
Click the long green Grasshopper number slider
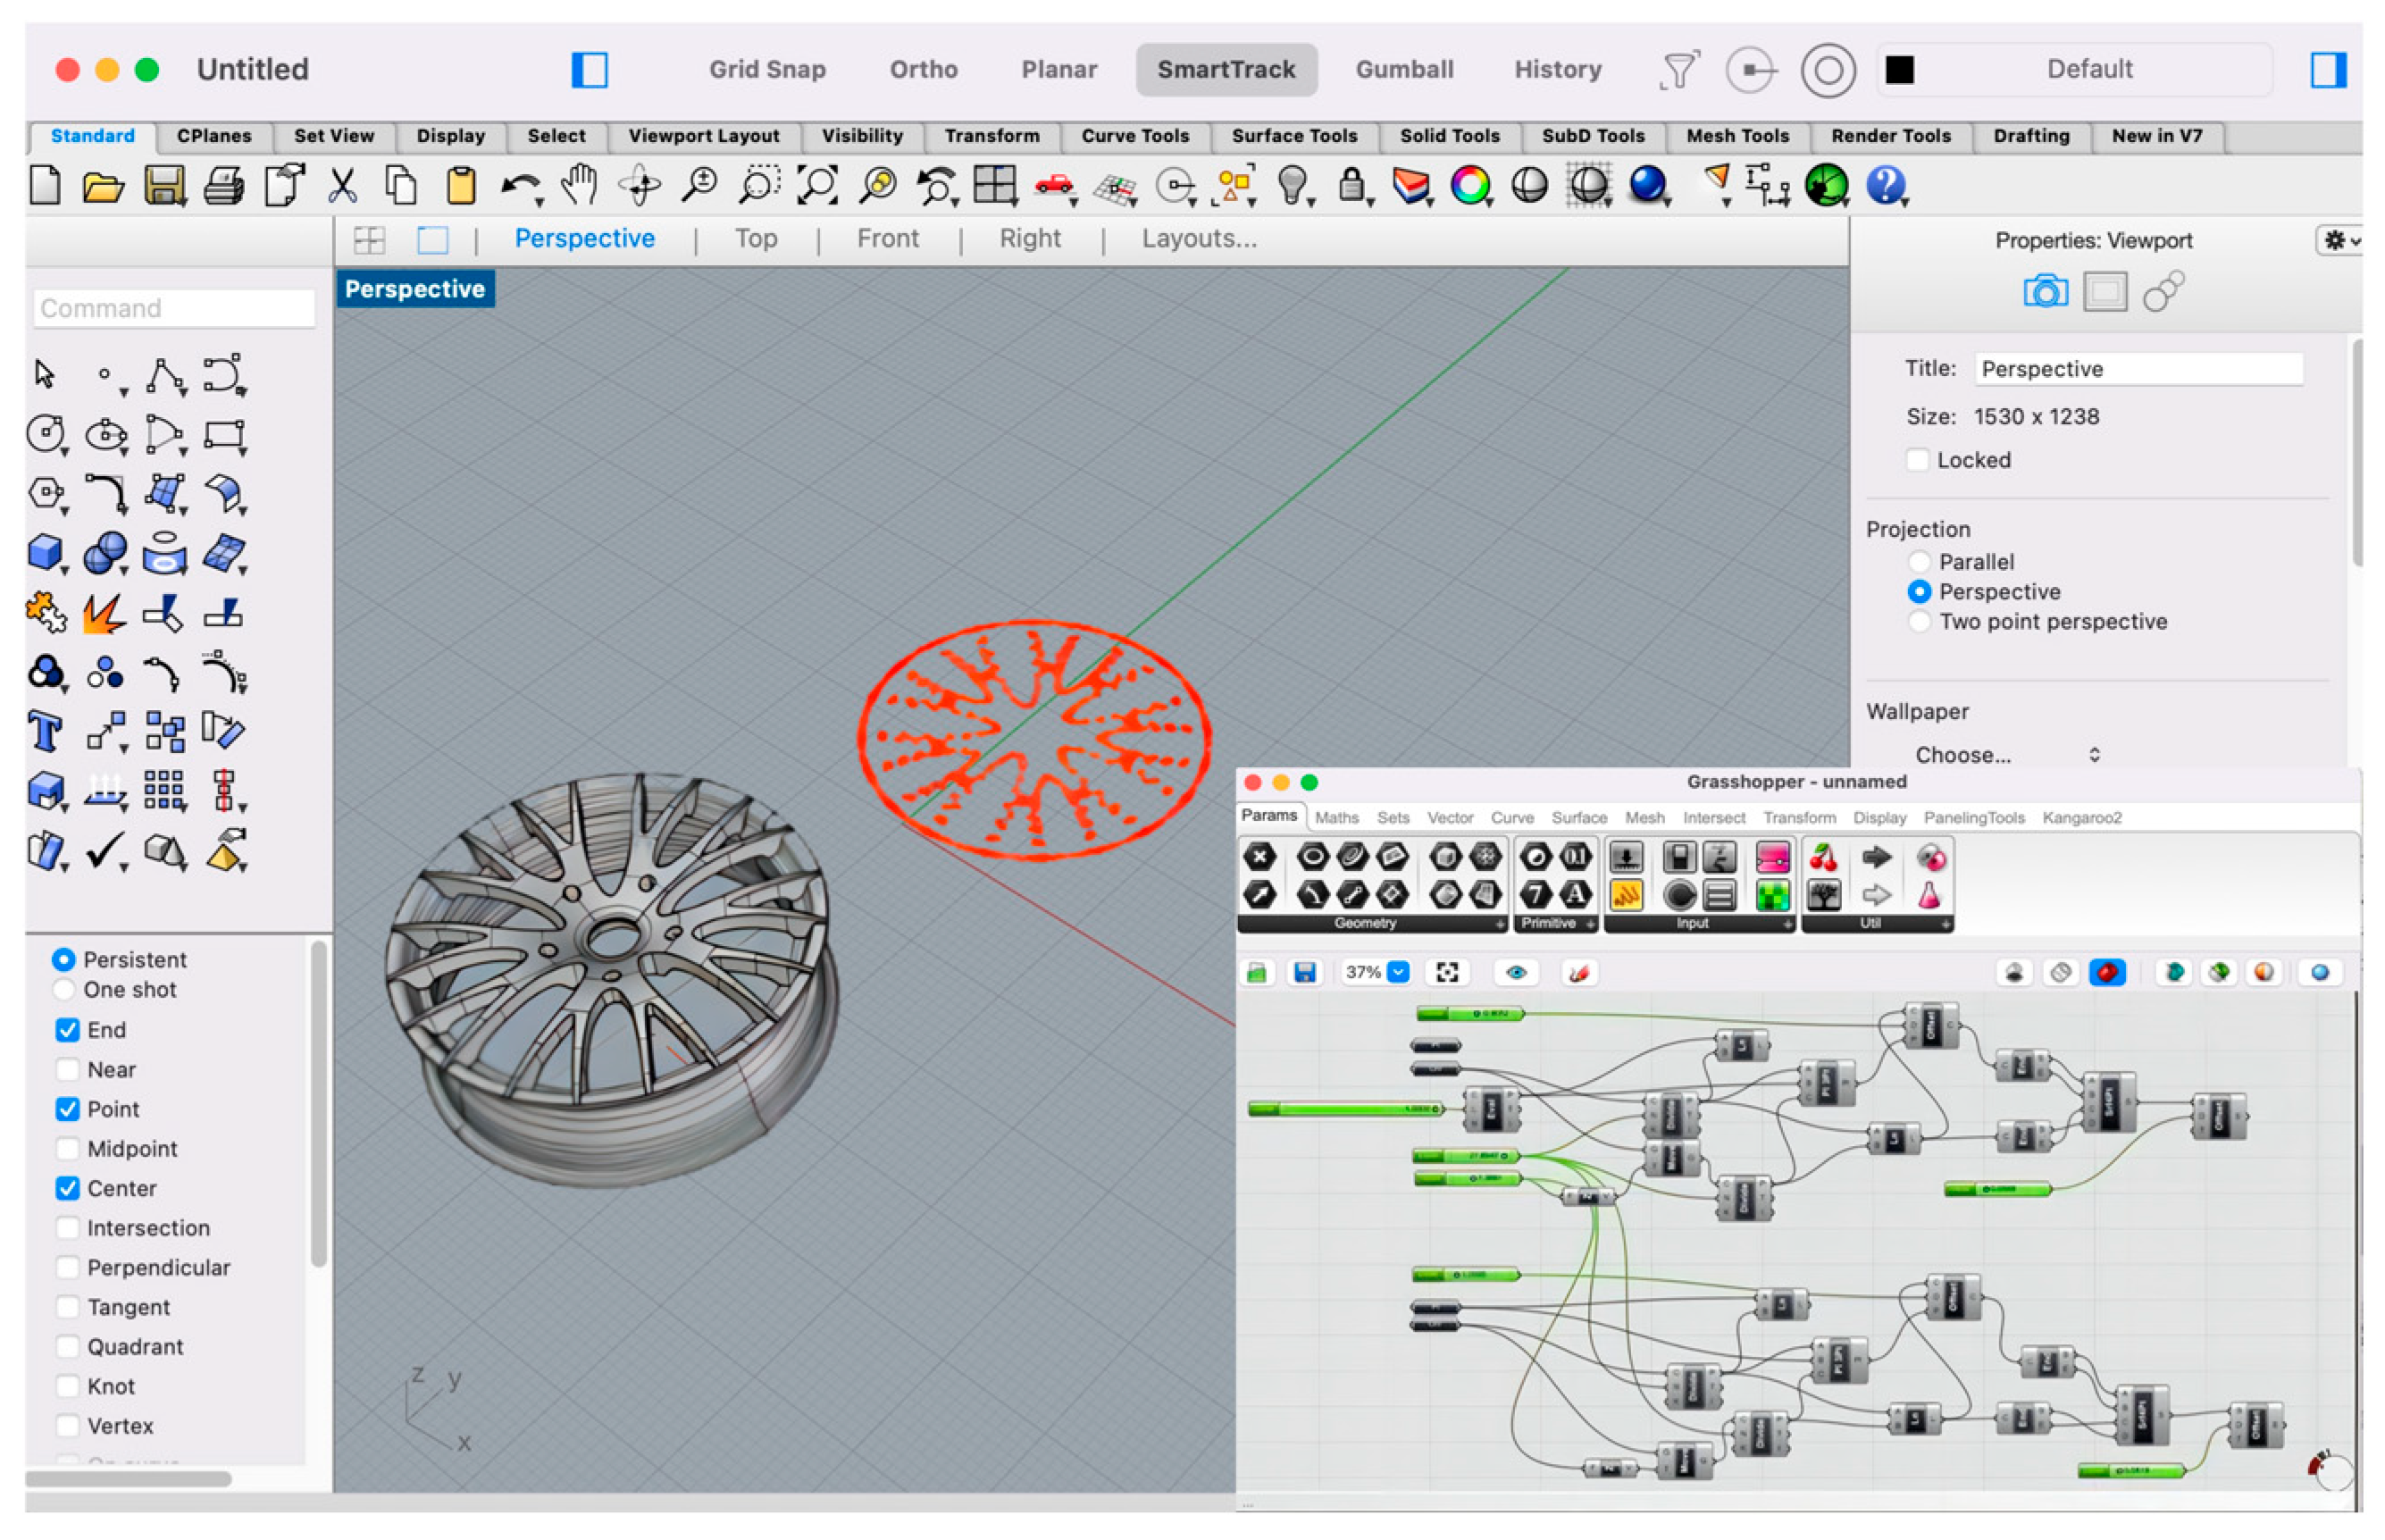coord(1345,1109)
